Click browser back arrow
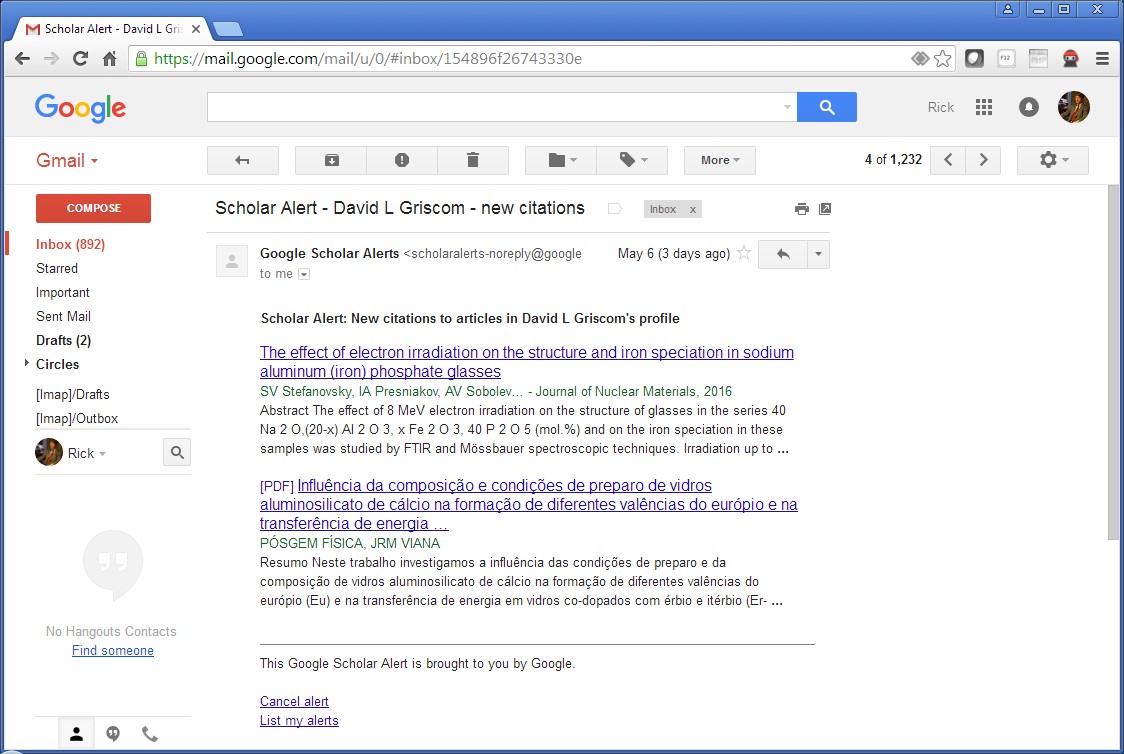1124x754 pixels. [x=22, y=59]
